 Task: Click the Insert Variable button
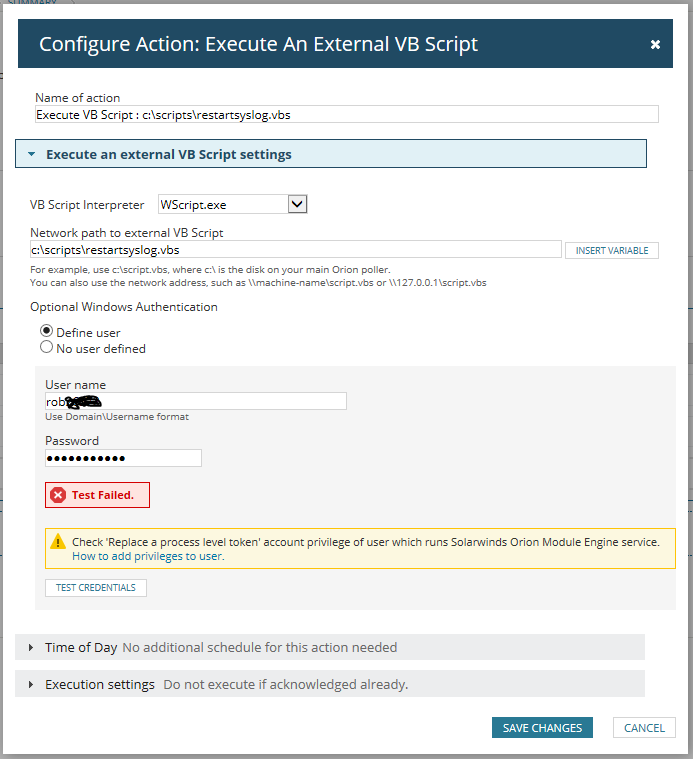click(611, 250)
